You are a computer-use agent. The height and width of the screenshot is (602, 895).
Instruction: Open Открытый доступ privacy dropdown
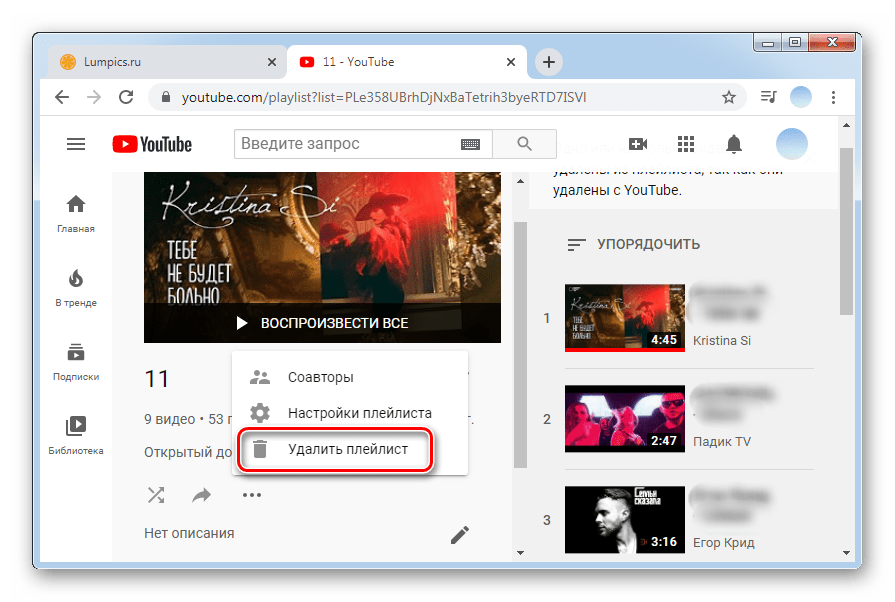(188, 452)
